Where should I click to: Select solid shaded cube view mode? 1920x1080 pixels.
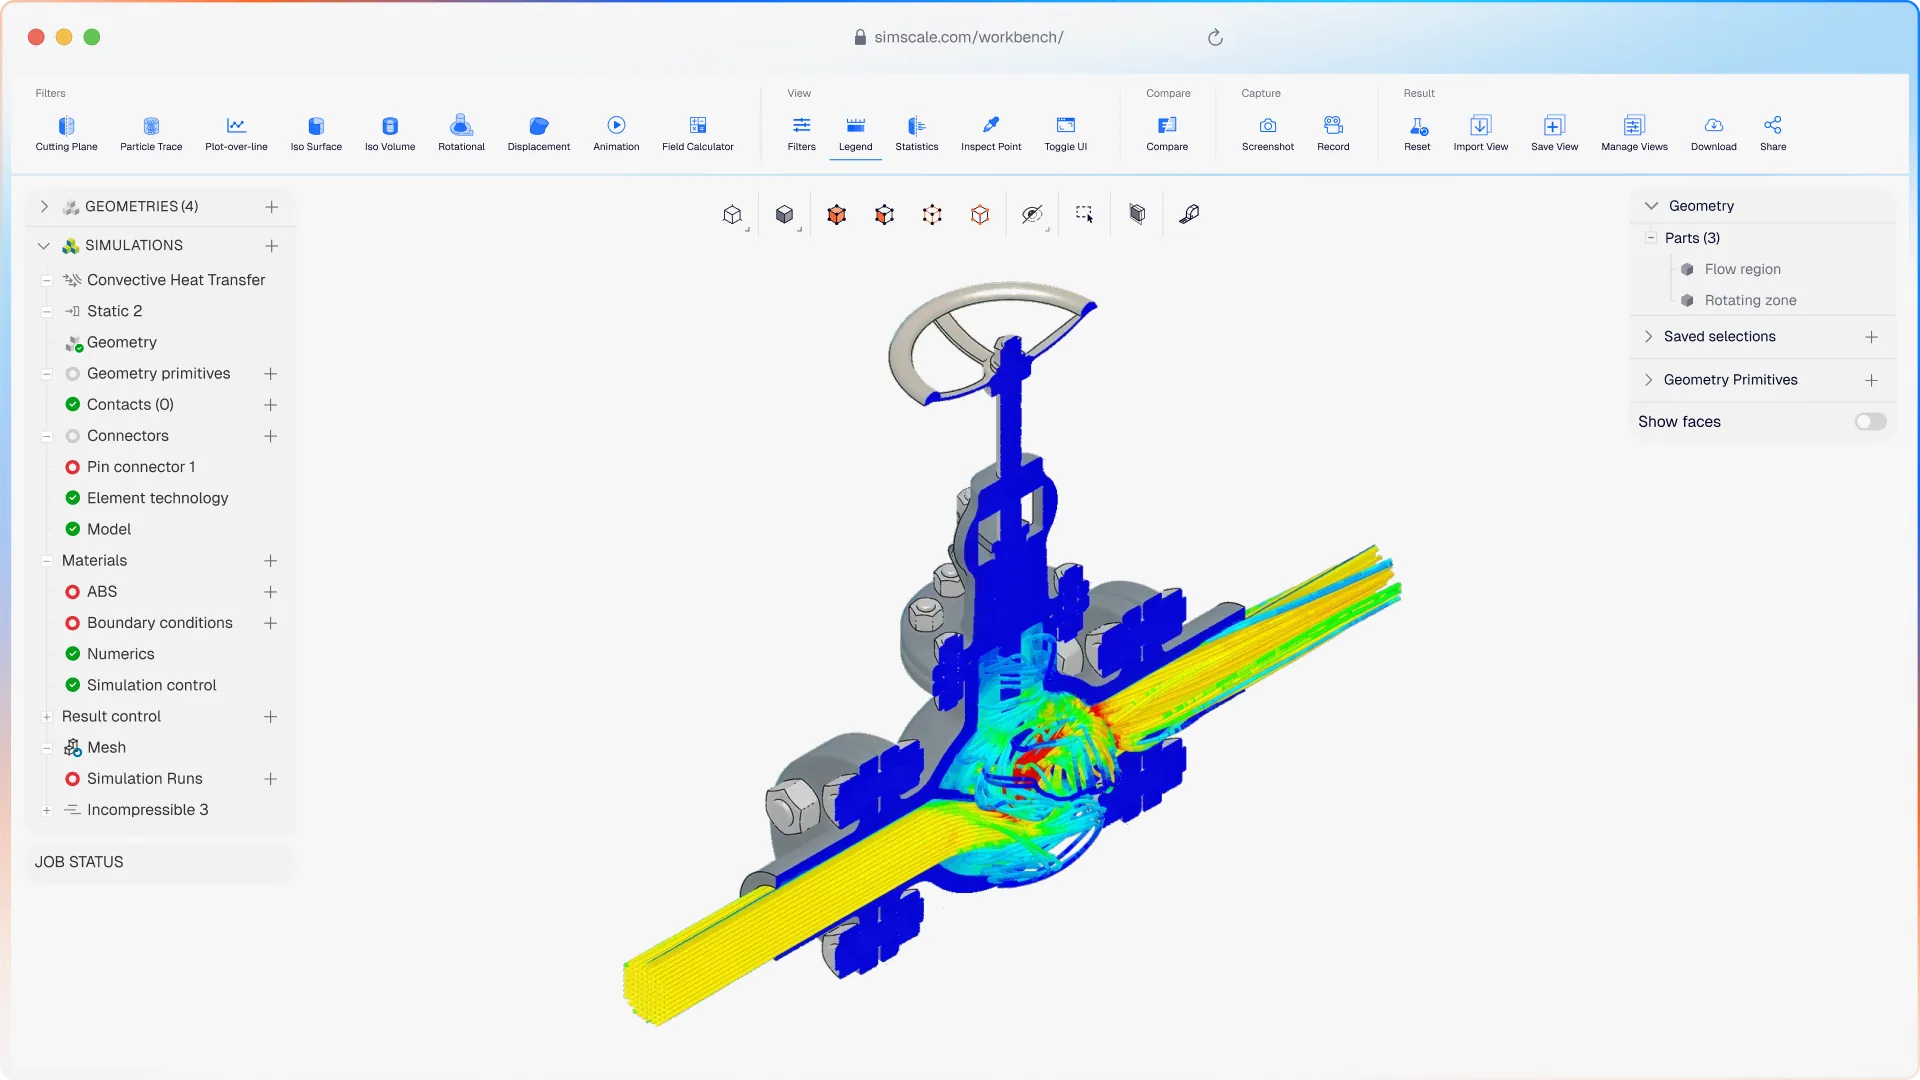(x=785, y=214)
